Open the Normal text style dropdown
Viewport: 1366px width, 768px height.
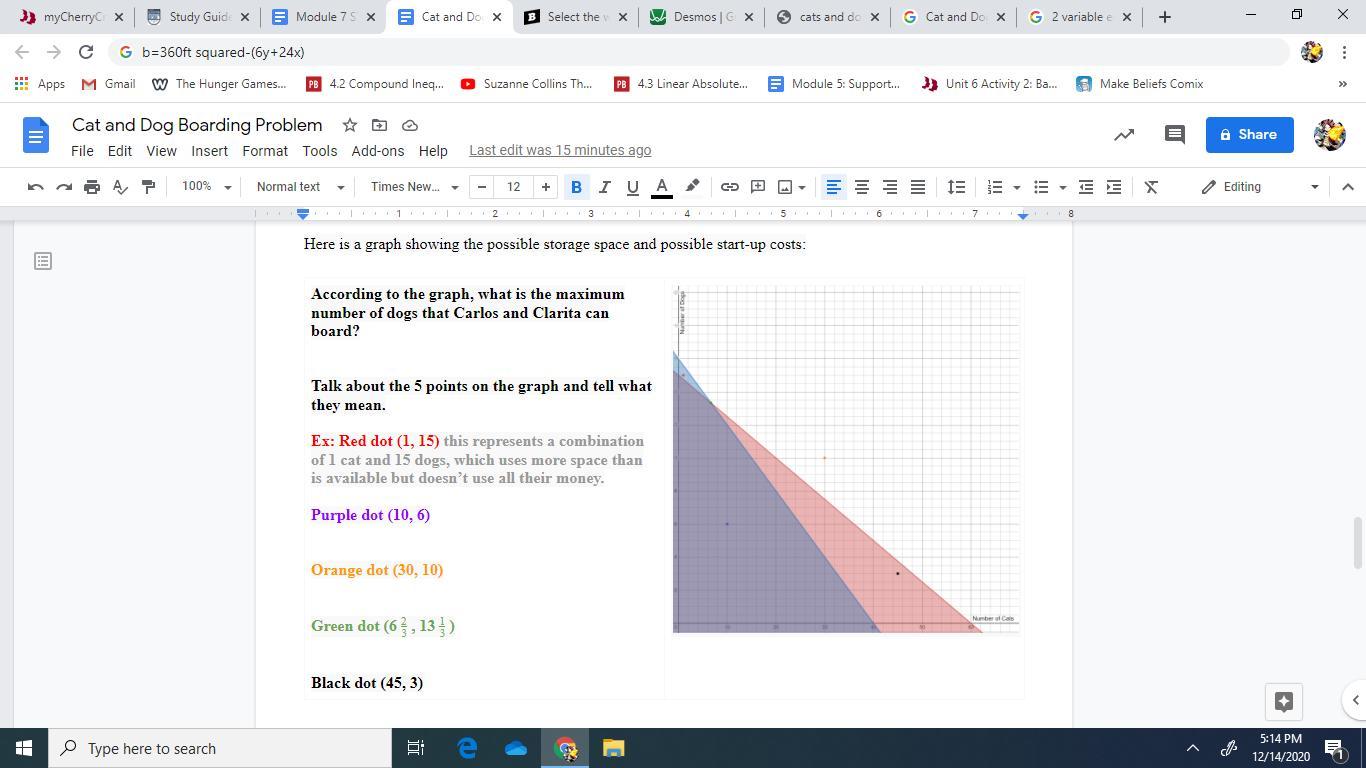(x=300, y=187)
